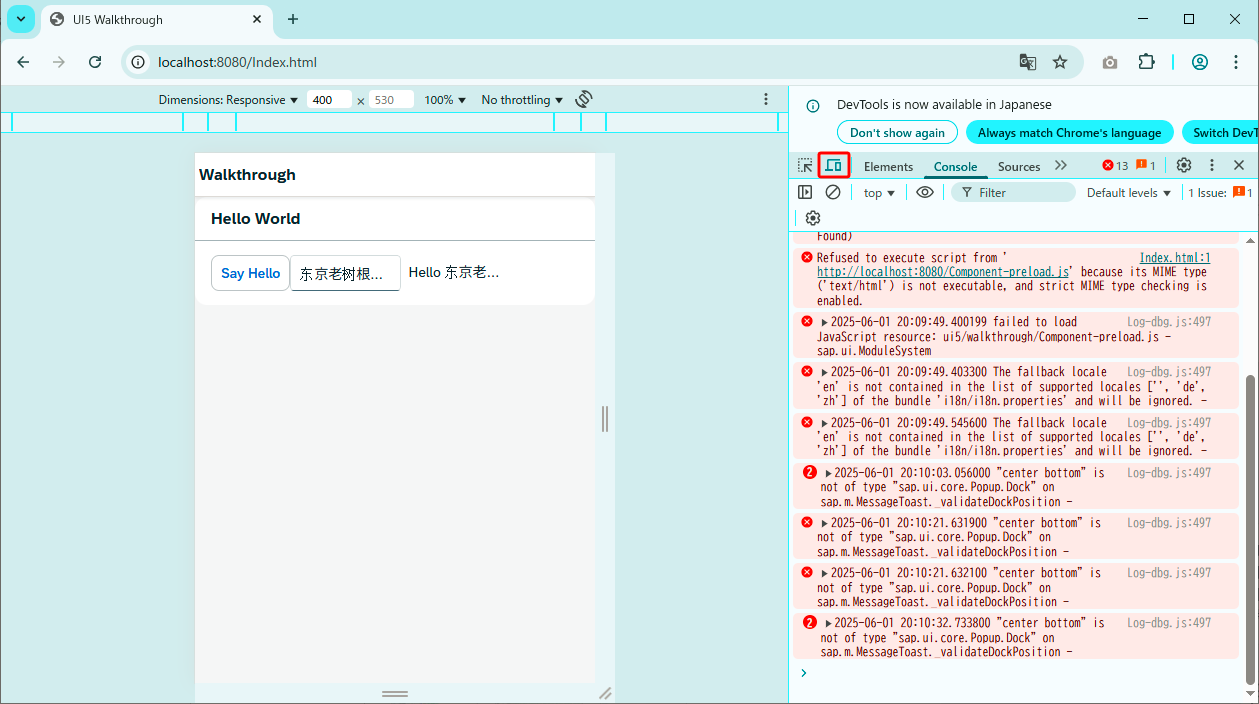Click the screenshot camera icon in Chrome toolbar
This screenshot has width=1259, height=704.
tap(1110, 62)
